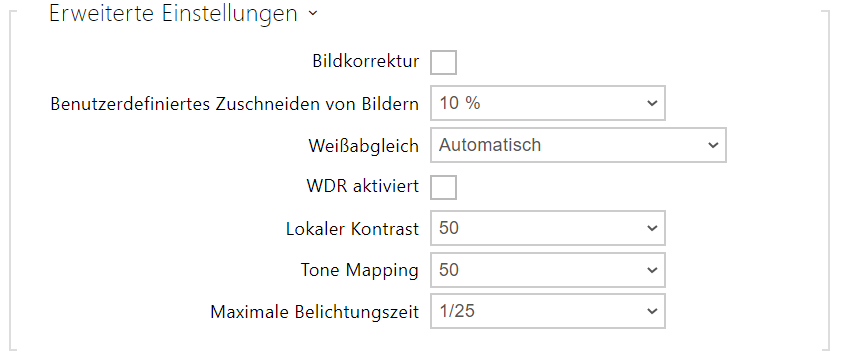Click the arrow icon of the Automatisch dropdown
This screenshot has height=360, width=841.
click(x=713, y=145)
